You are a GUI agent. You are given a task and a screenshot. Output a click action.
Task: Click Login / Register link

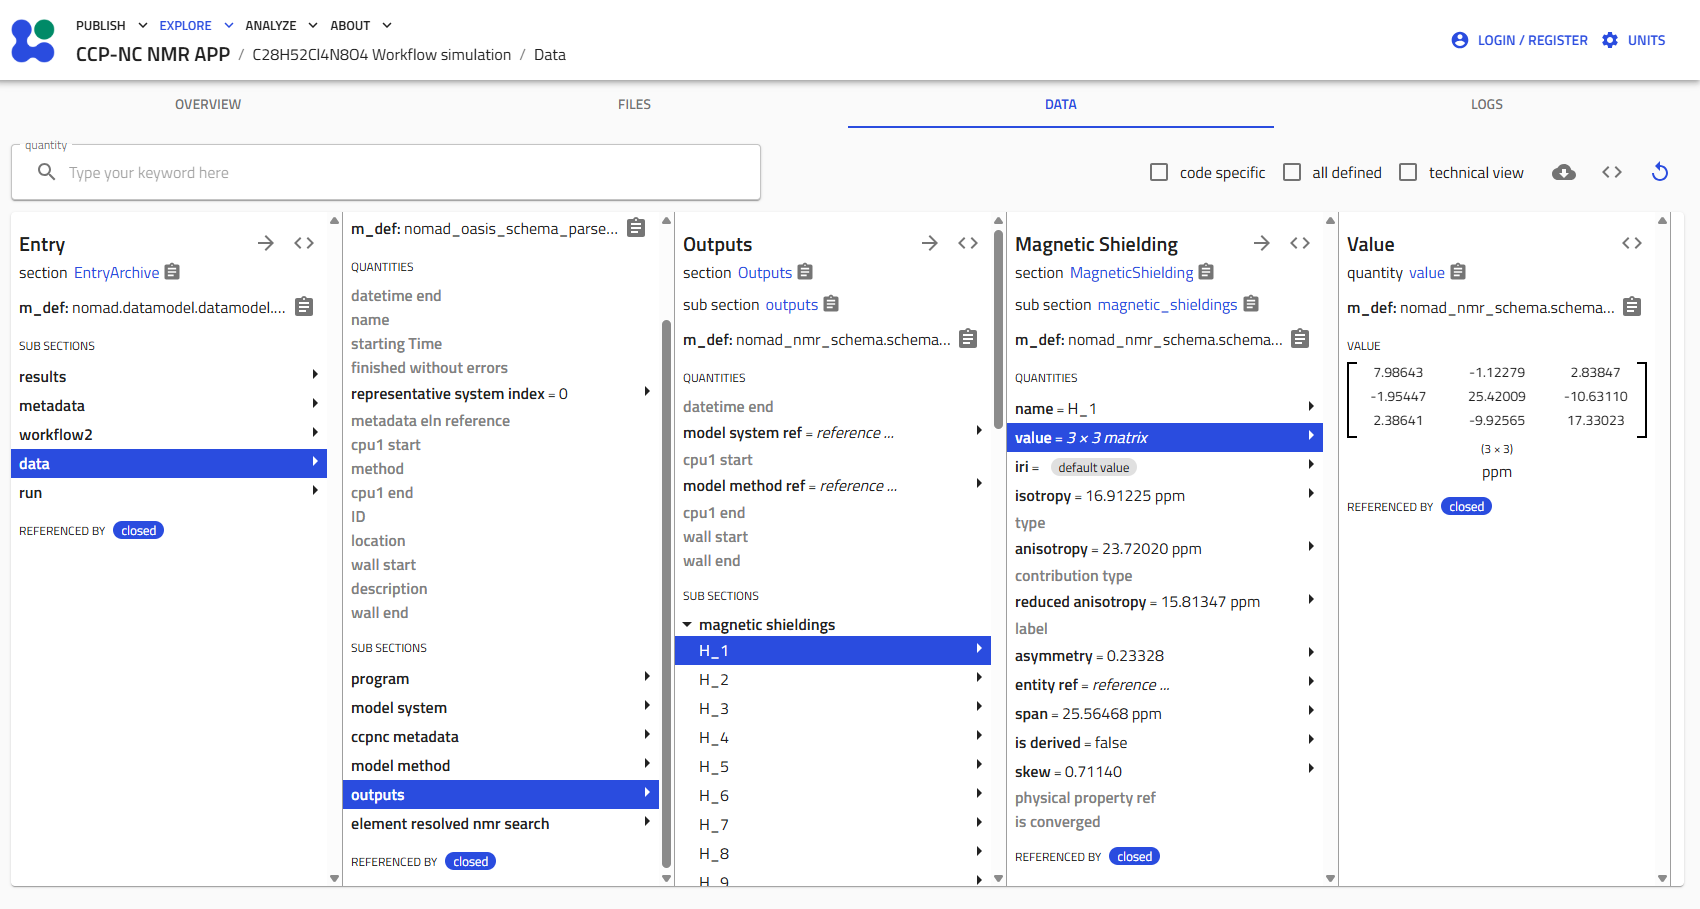[x=1532, y=40]
